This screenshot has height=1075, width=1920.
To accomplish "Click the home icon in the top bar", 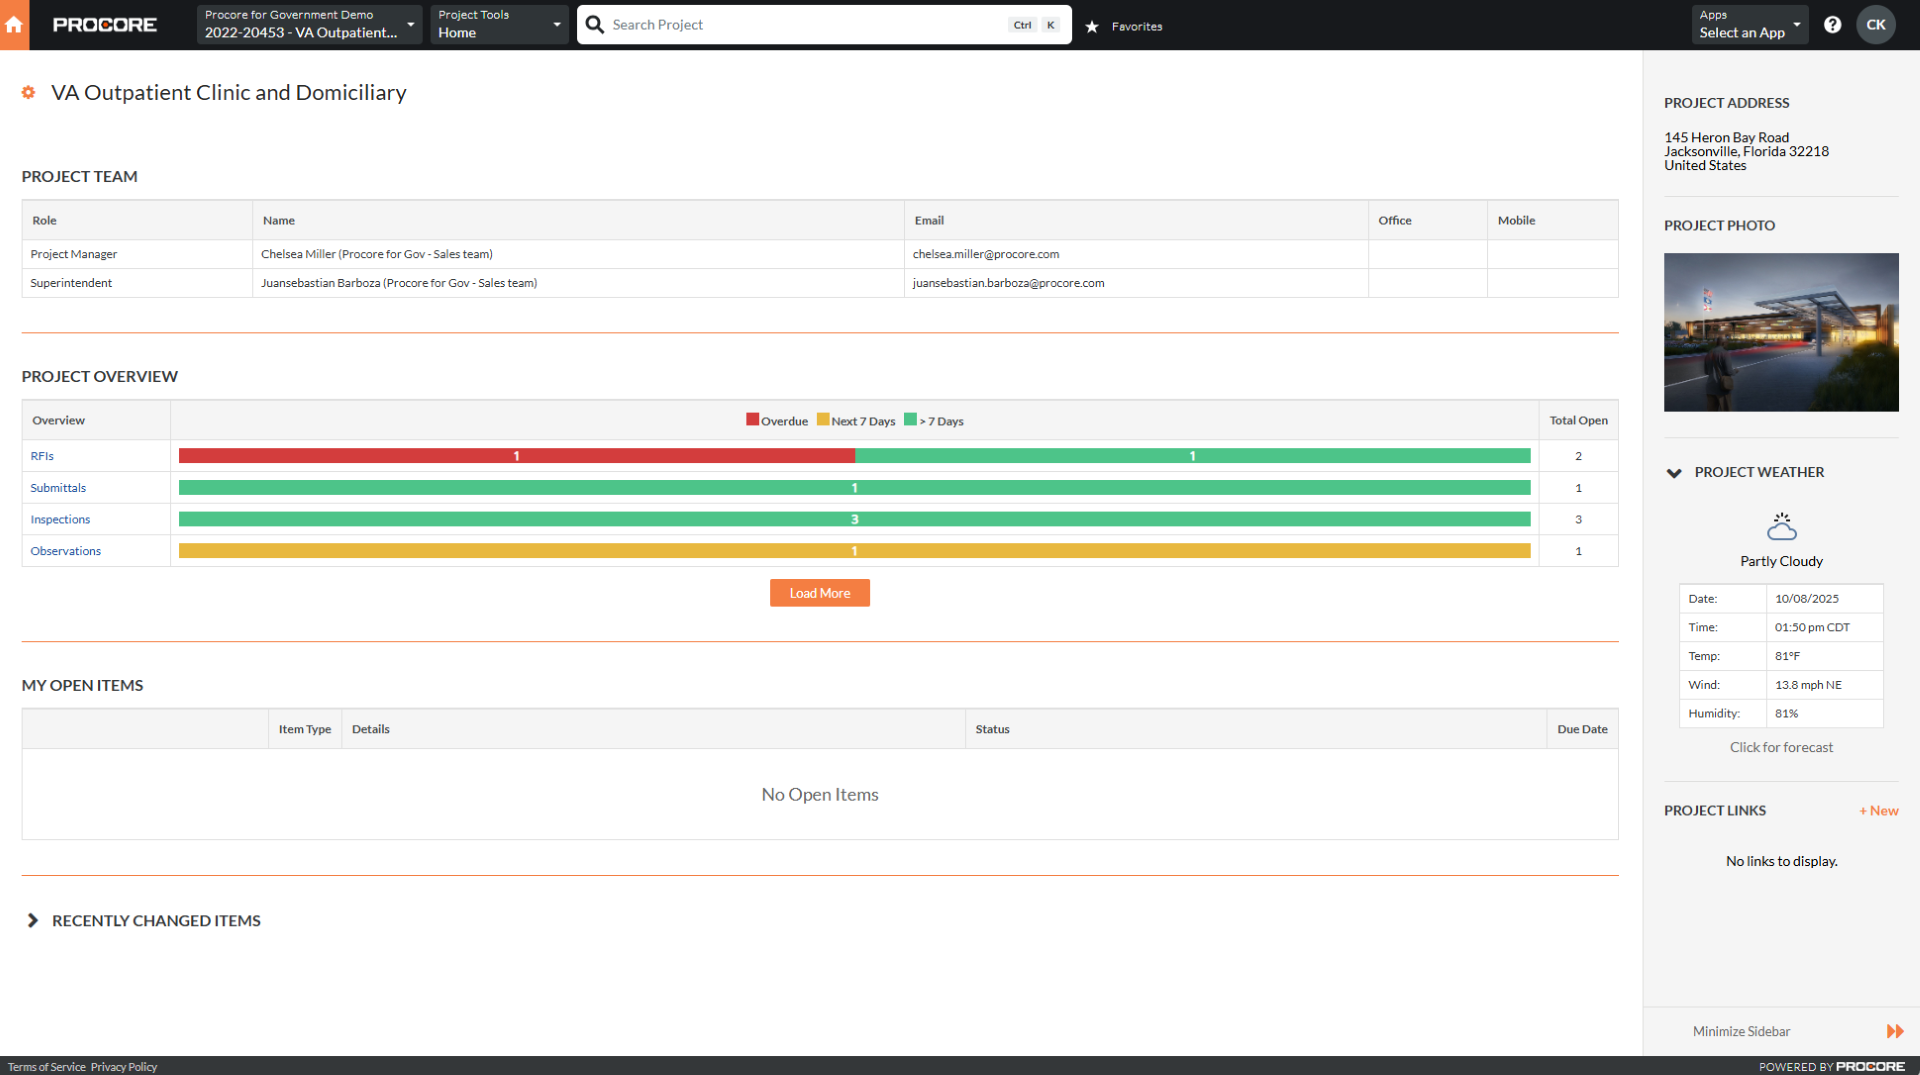I will click(14, 24).
